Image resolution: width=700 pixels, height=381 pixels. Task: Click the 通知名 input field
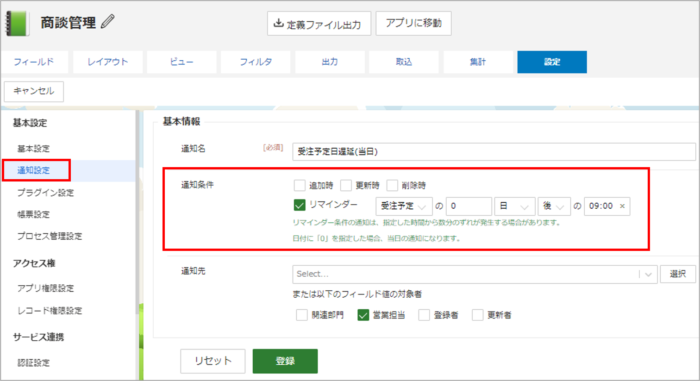tap(493, 151)
